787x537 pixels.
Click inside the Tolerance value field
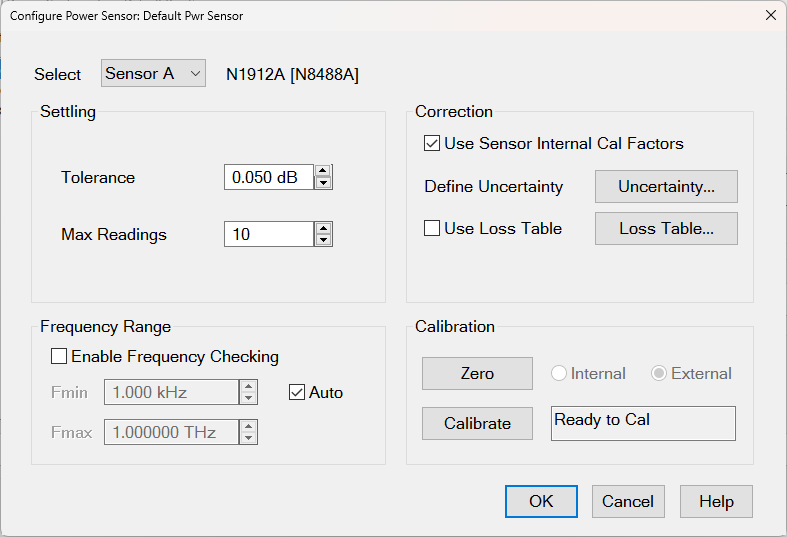pos(267,177)
